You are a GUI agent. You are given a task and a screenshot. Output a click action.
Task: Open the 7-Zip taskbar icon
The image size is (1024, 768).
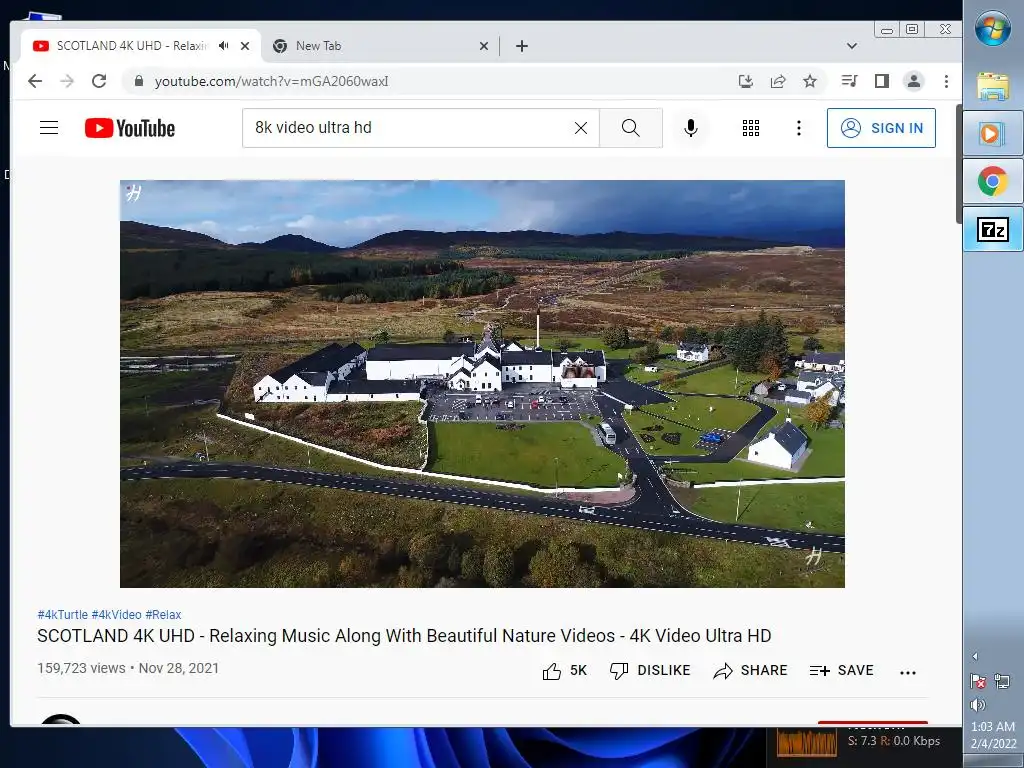pos(993,229)
